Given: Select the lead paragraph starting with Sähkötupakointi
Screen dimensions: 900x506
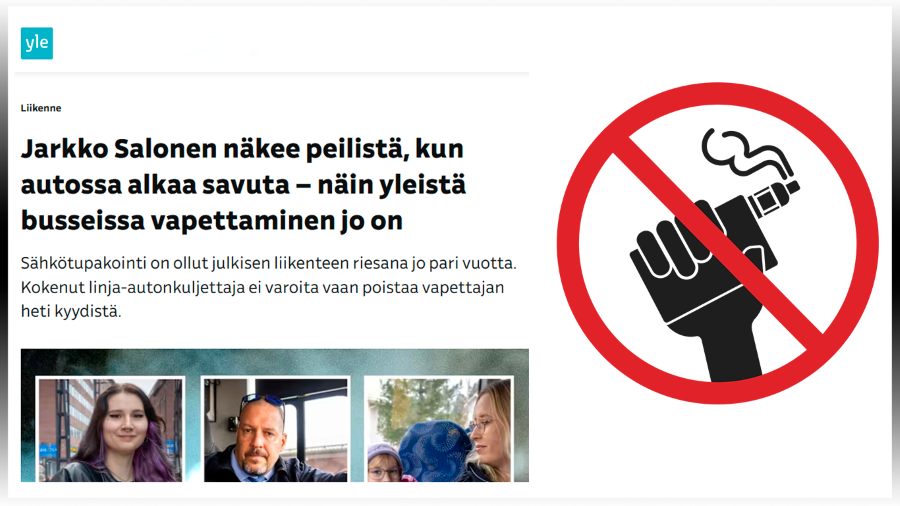Looking at the screenshot, I should click(269, 287).
